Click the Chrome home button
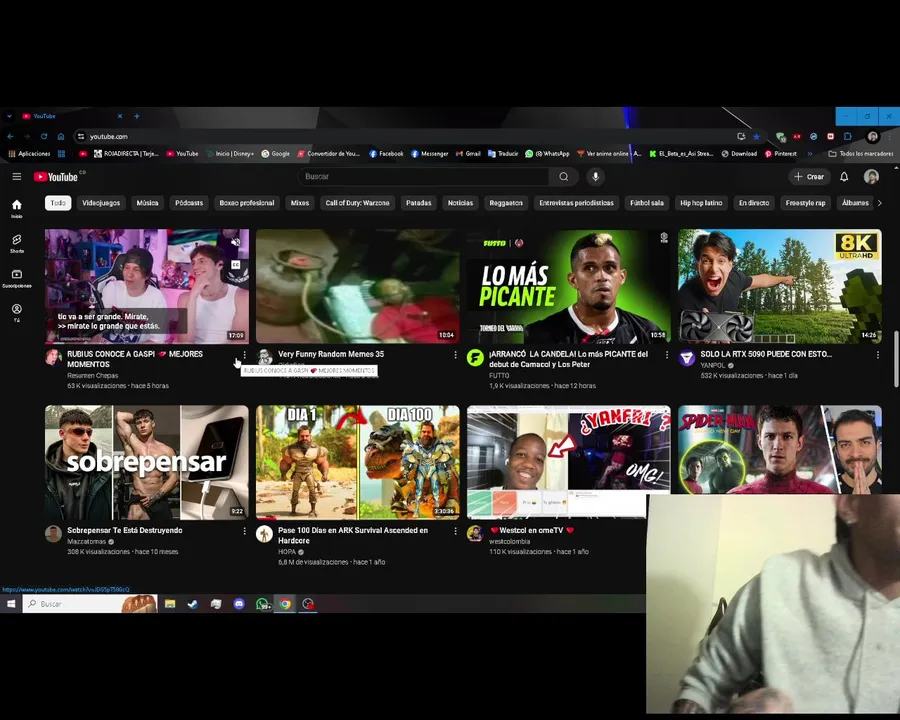The height and width of the screenshot is (720, 900). [x=61, y=136]
